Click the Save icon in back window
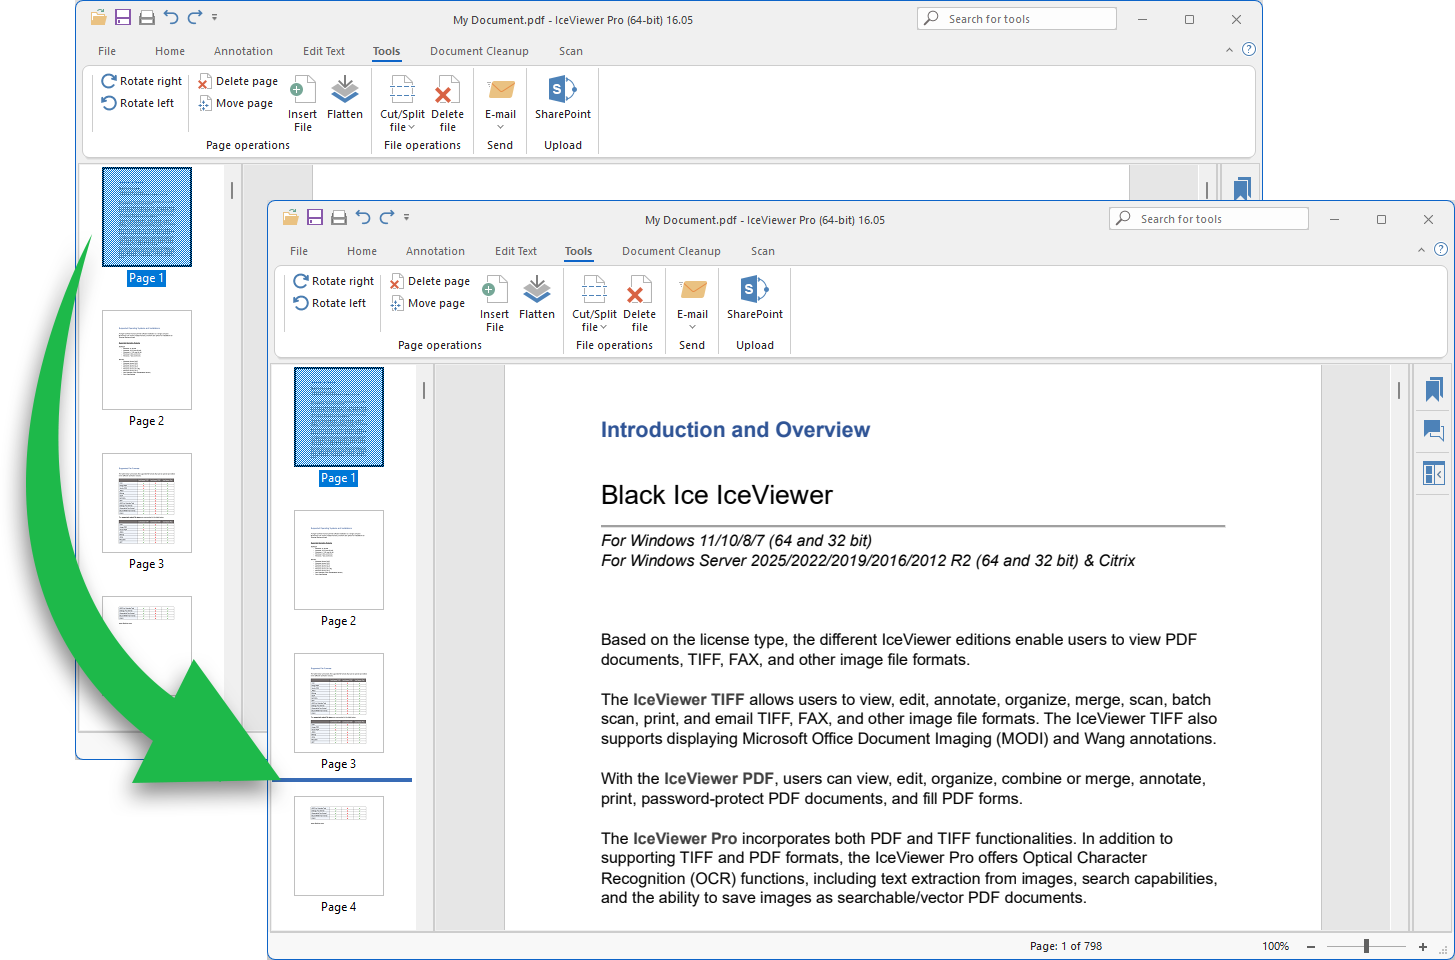The width and height of the screenshot is (1455, 960). [123, 17]
